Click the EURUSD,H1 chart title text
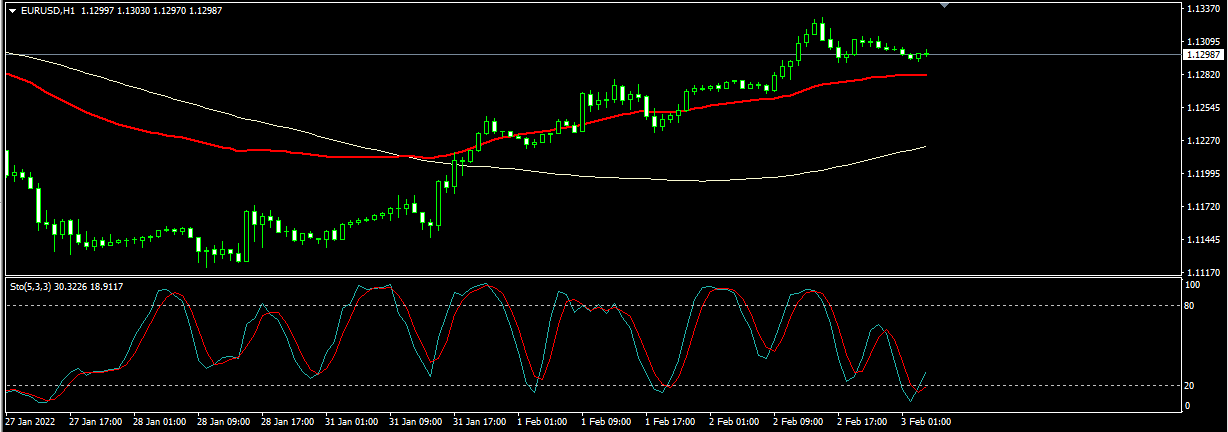The height and width of the screenshot is (432, 1228). tap(47, 10)
